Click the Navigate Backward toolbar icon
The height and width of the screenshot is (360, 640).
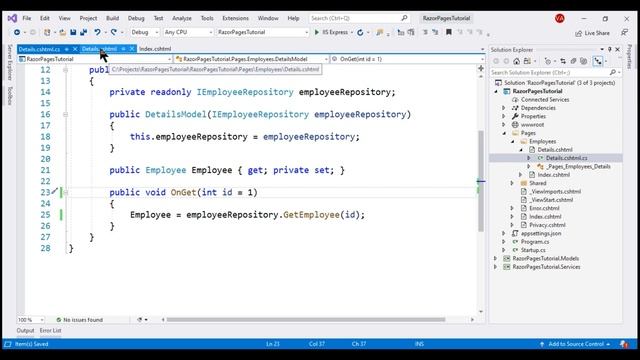pyautogui.click(x=17, y=32)
